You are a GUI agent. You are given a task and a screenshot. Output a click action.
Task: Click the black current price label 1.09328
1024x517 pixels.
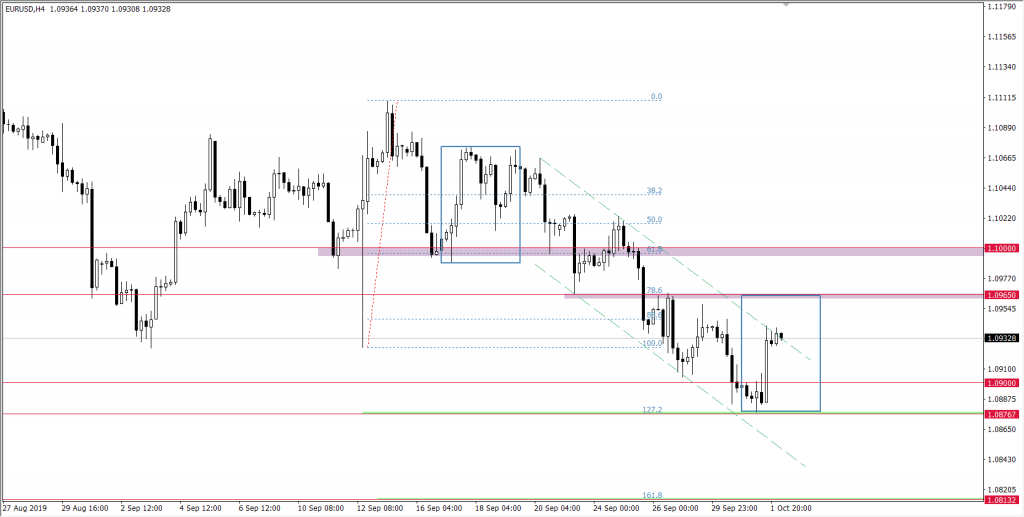pyautogui.click(x=1001, y=338)
